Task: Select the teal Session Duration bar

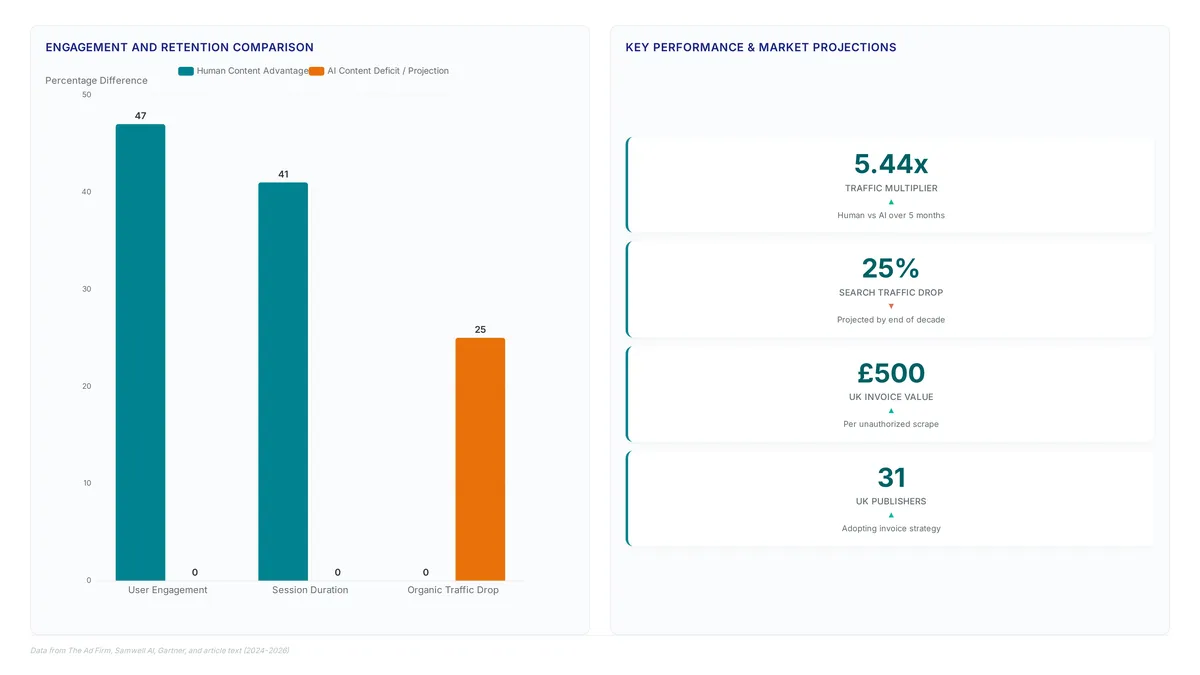Action: [283, 381]
